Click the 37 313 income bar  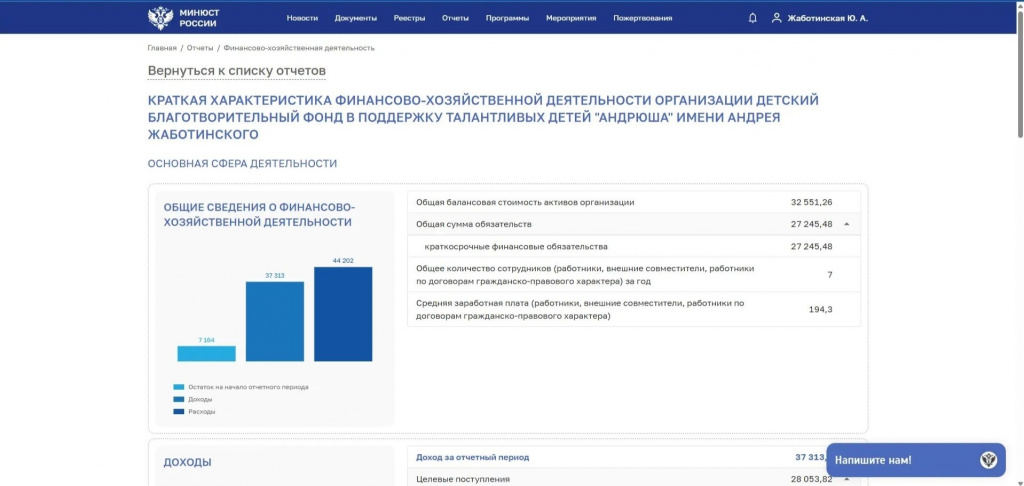pos(275,321)
